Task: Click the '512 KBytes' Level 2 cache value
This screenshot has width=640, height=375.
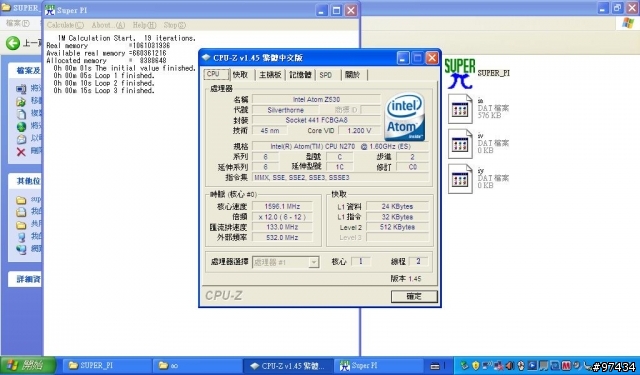Action: coord(397,227)
